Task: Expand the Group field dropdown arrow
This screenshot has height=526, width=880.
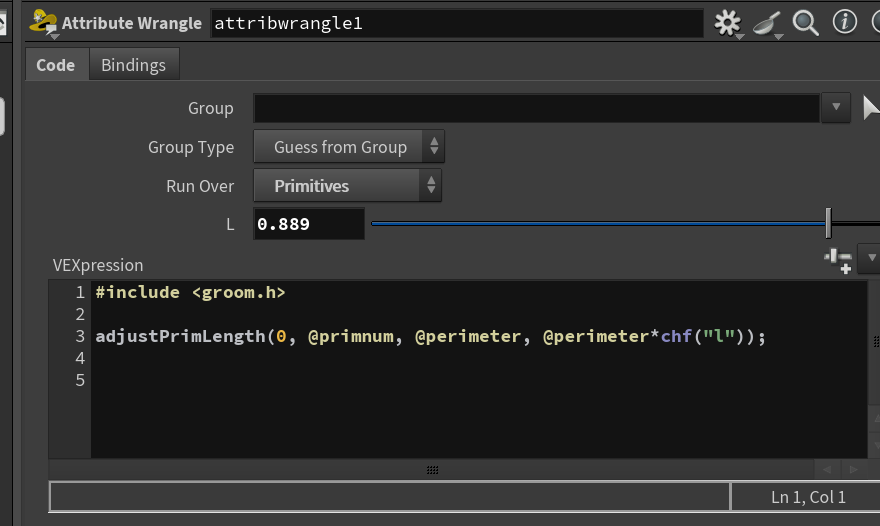Action: (x=836, y=107)
